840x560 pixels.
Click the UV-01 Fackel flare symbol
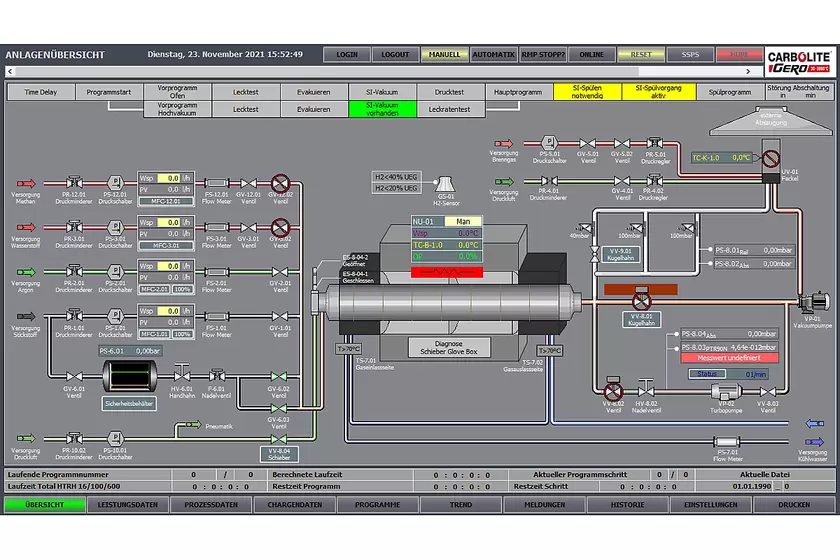click(771, 160)
